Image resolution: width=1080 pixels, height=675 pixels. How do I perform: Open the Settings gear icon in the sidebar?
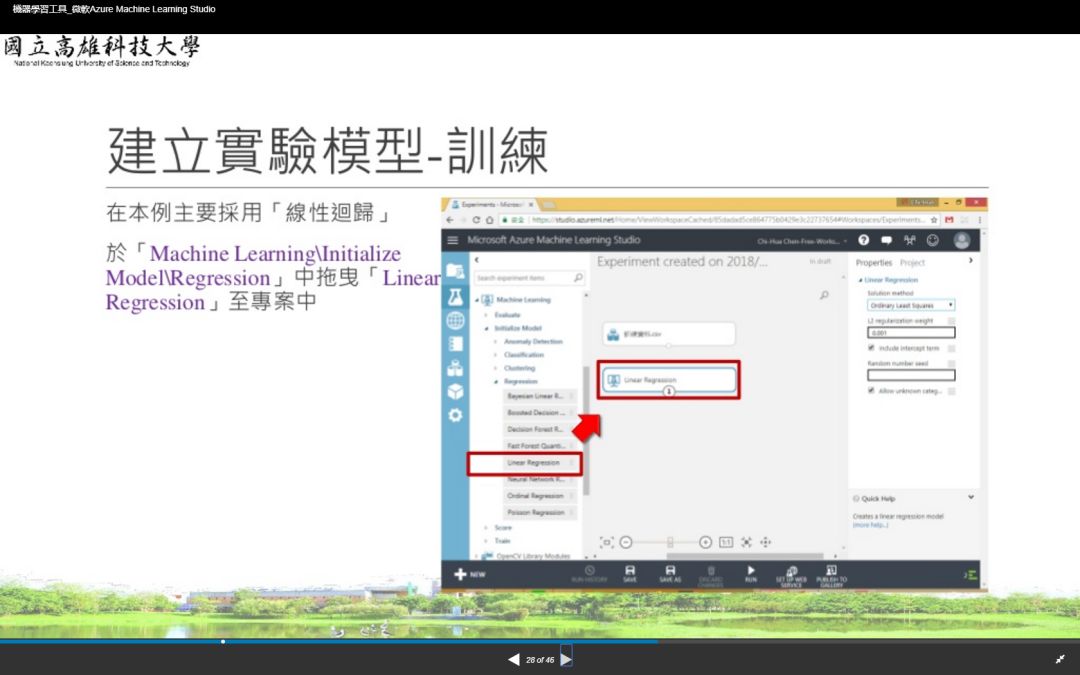point(455,415)
